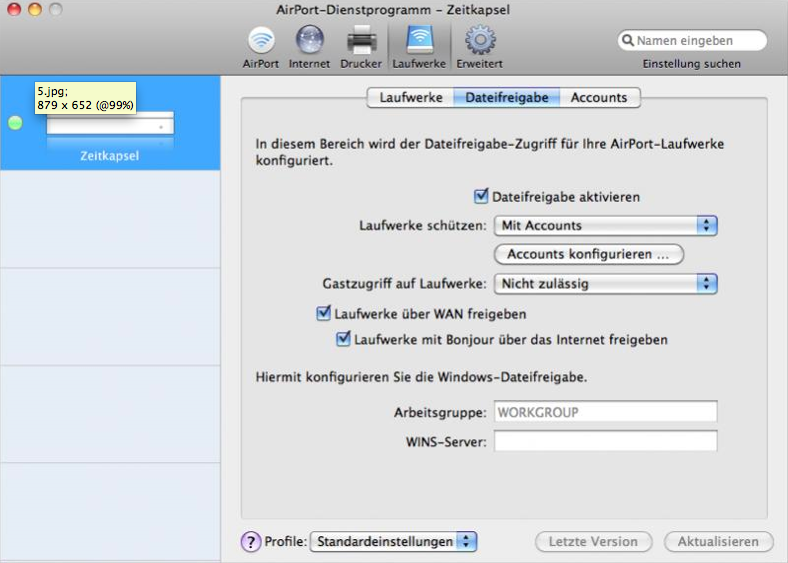
Task: Select the Internet globe icon
Action: [309, 42]
